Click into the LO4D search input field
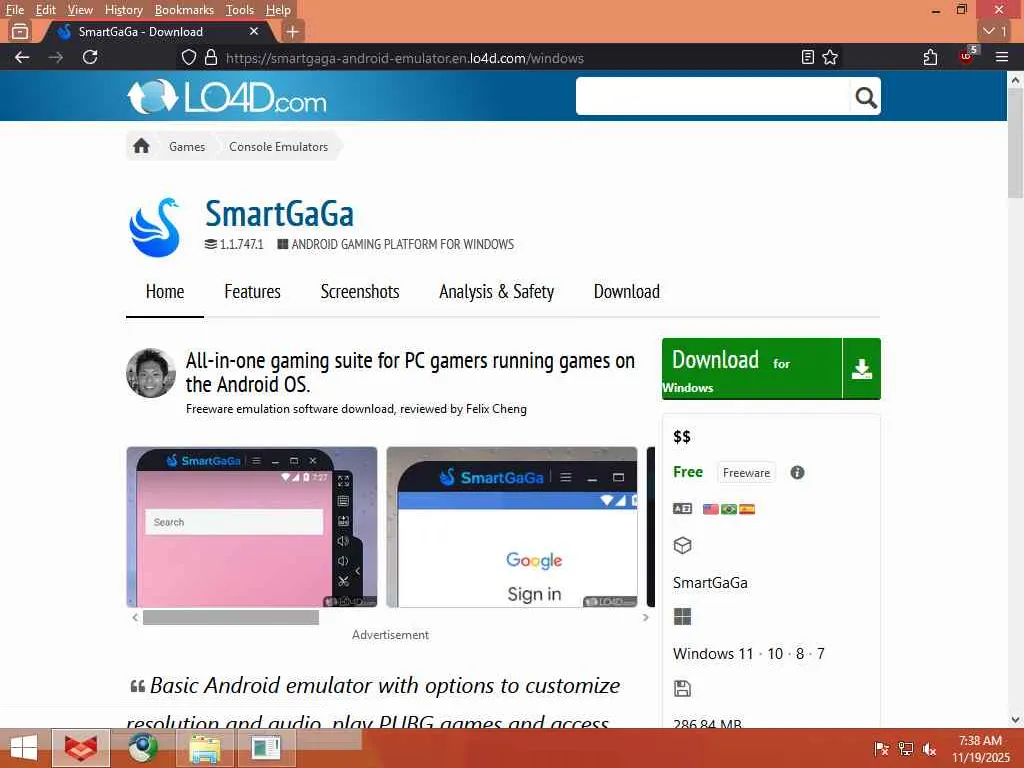Viewport: 1024px width, 768px height. pos(712,97)
